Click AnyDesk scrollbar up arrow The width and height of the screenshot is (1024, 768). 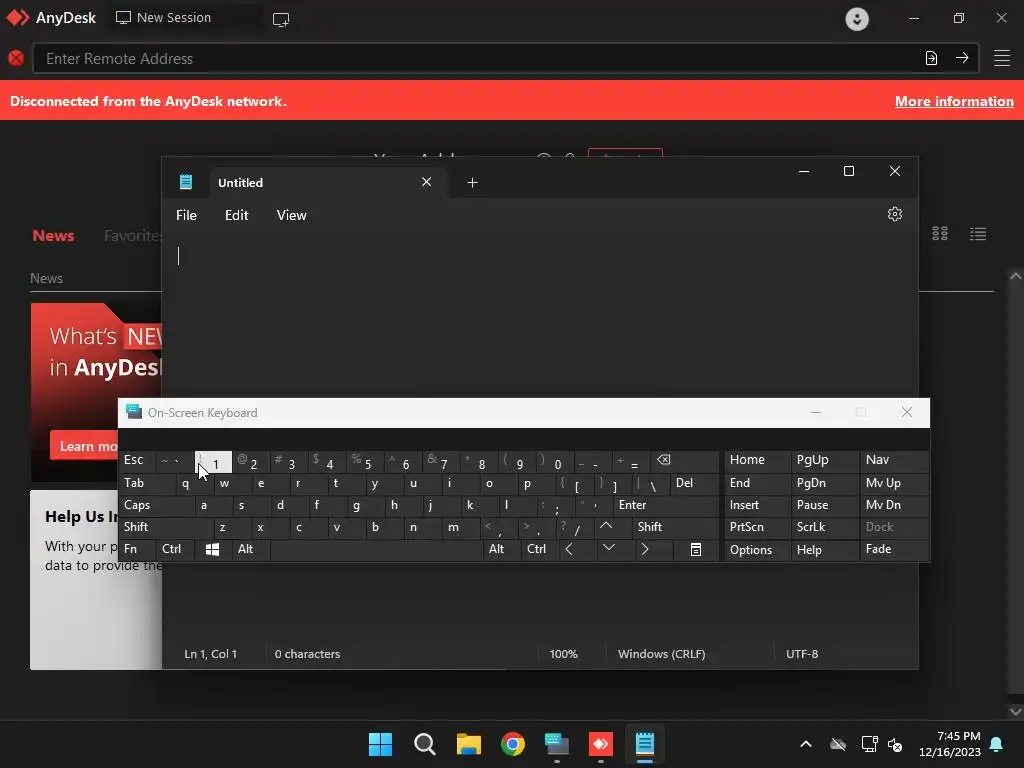(x=1016, y=276)
